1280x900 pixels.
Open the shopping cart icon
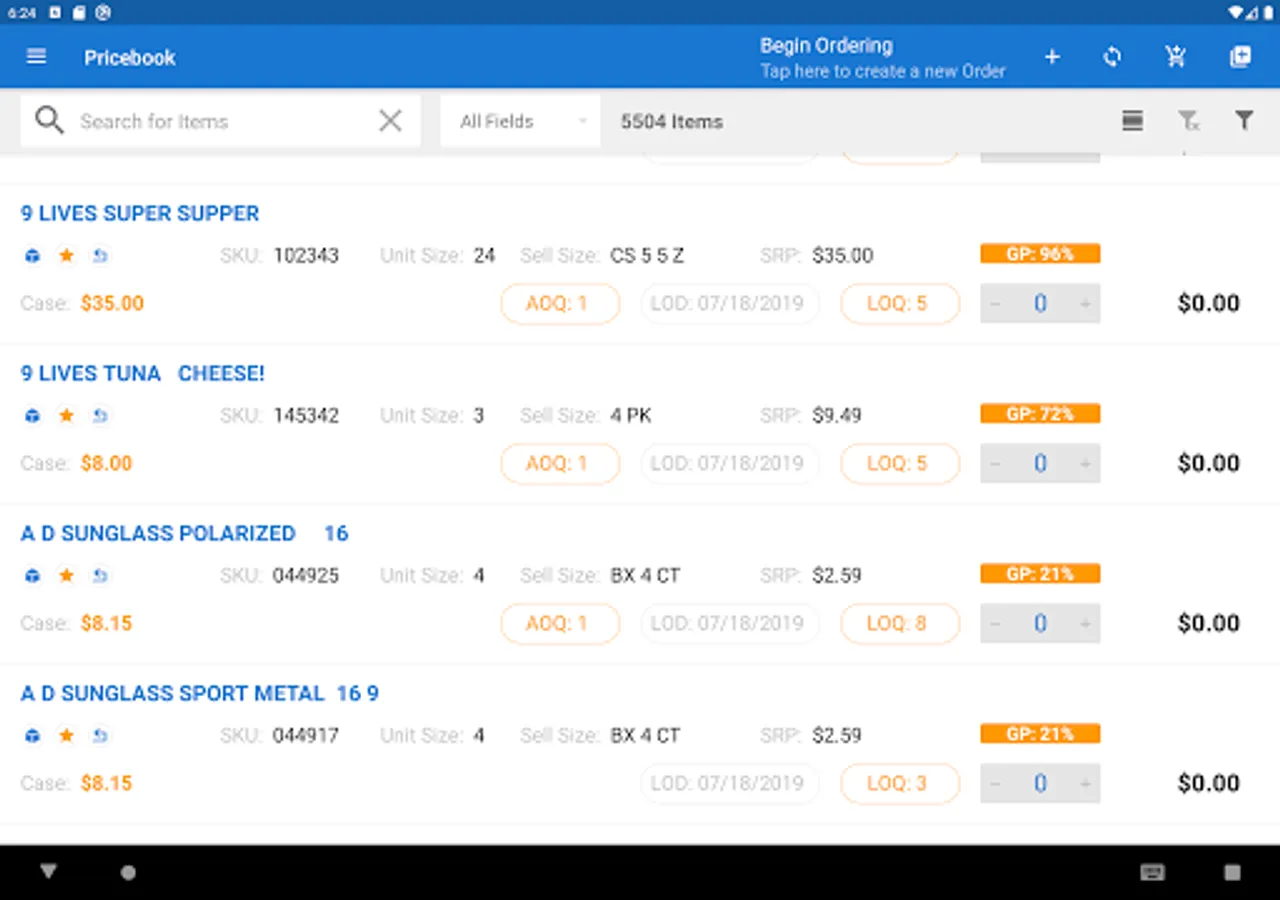tap(1176, 57)
